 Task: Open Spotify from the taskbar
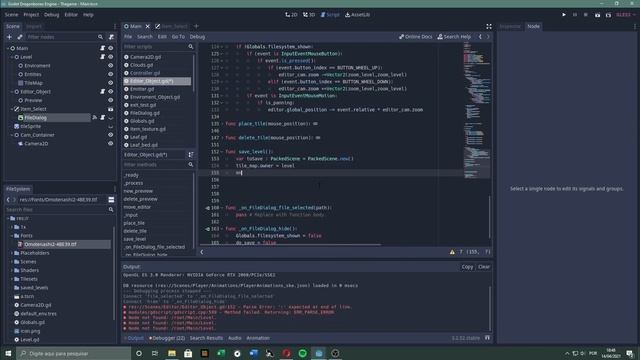[x=302, y=353]
